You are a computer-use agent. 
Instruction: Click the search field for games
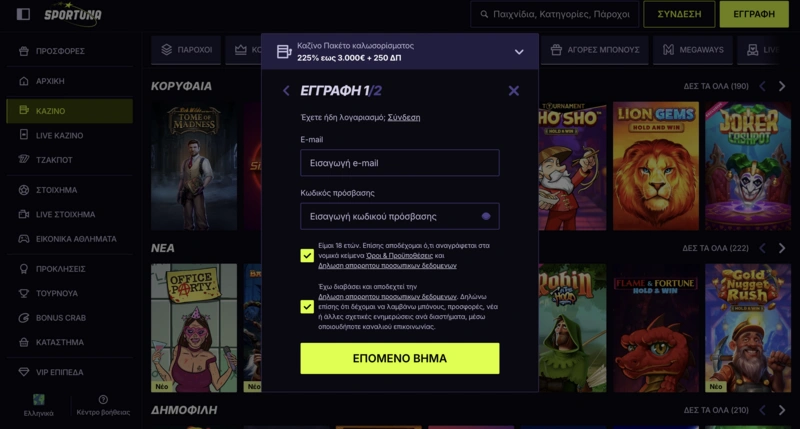tap(554, 14)
